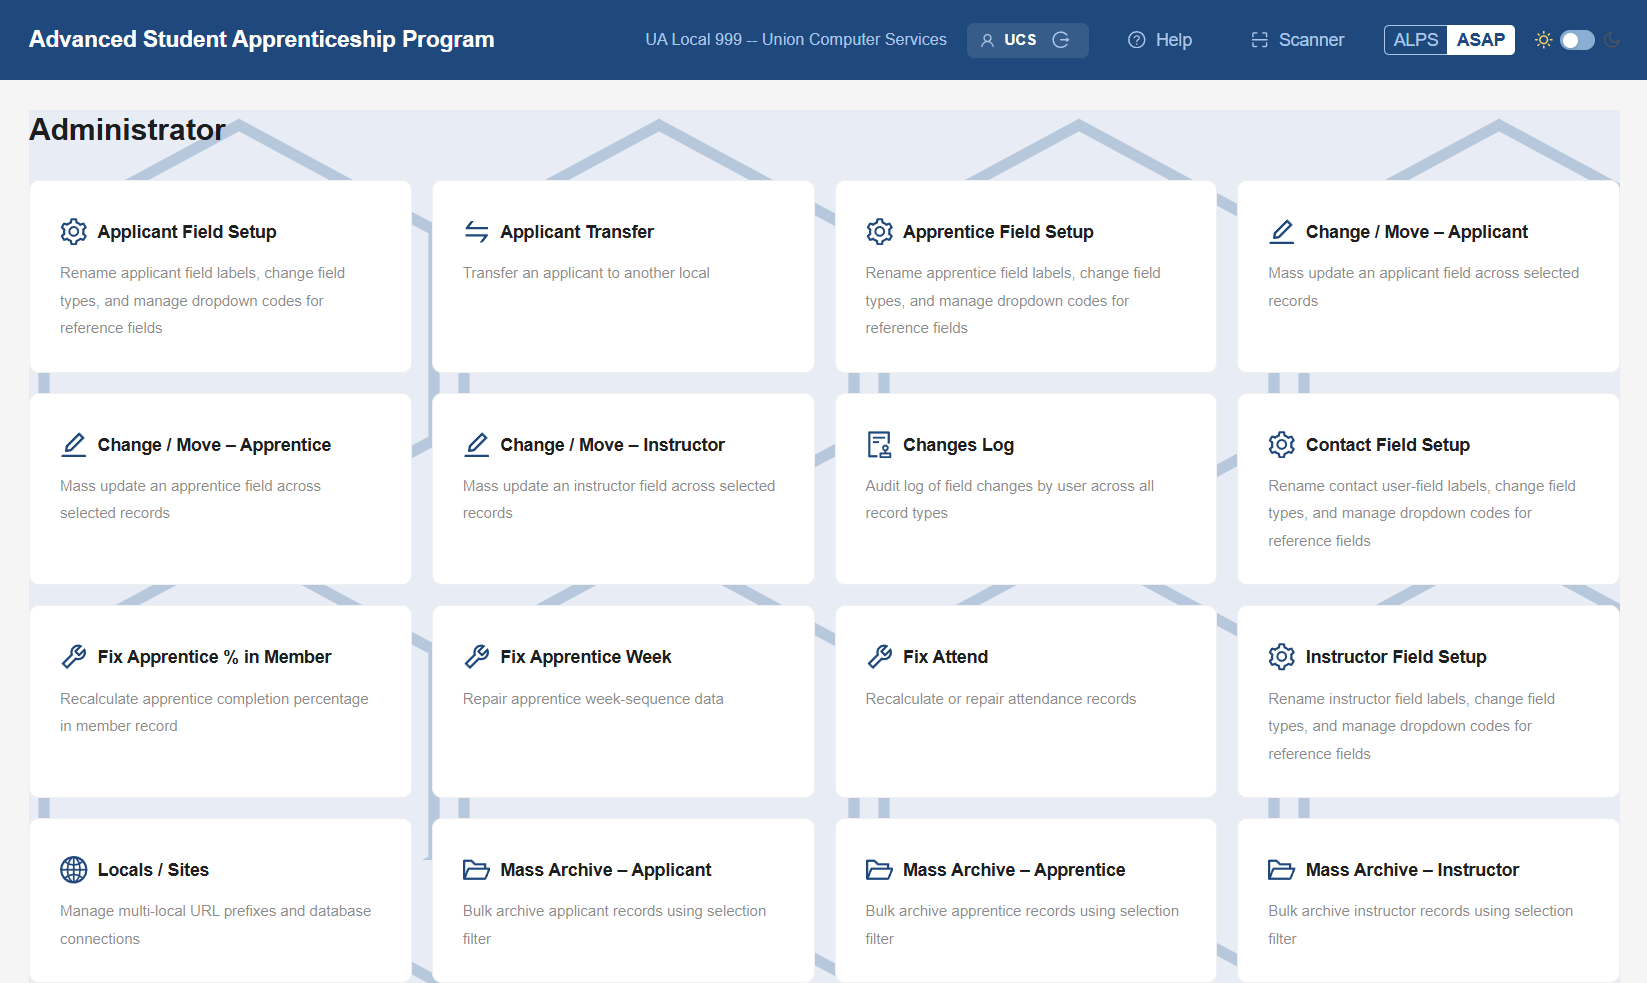Screen dimensions: 1647x983
Task: Open the Mass Archive – Instructor card
Action: point(1428,900)
